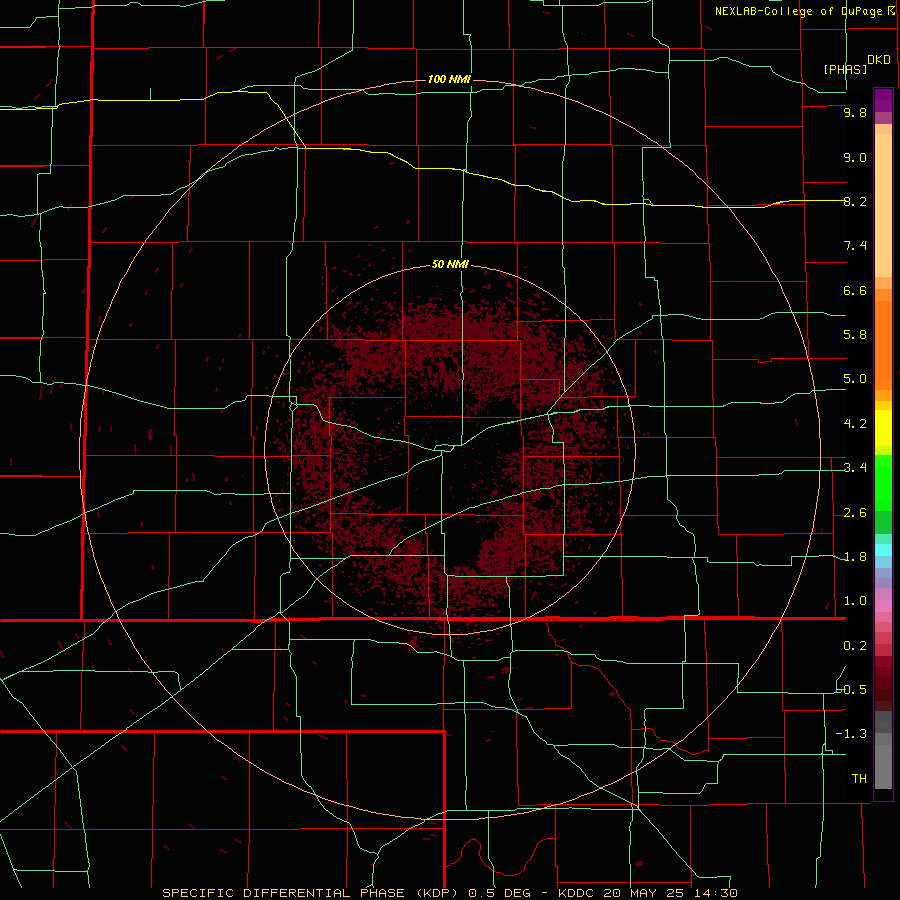The width and height of the screenshot is (900, 900).
Task: Click the 2.6 scale value
Action: (855, 513)
